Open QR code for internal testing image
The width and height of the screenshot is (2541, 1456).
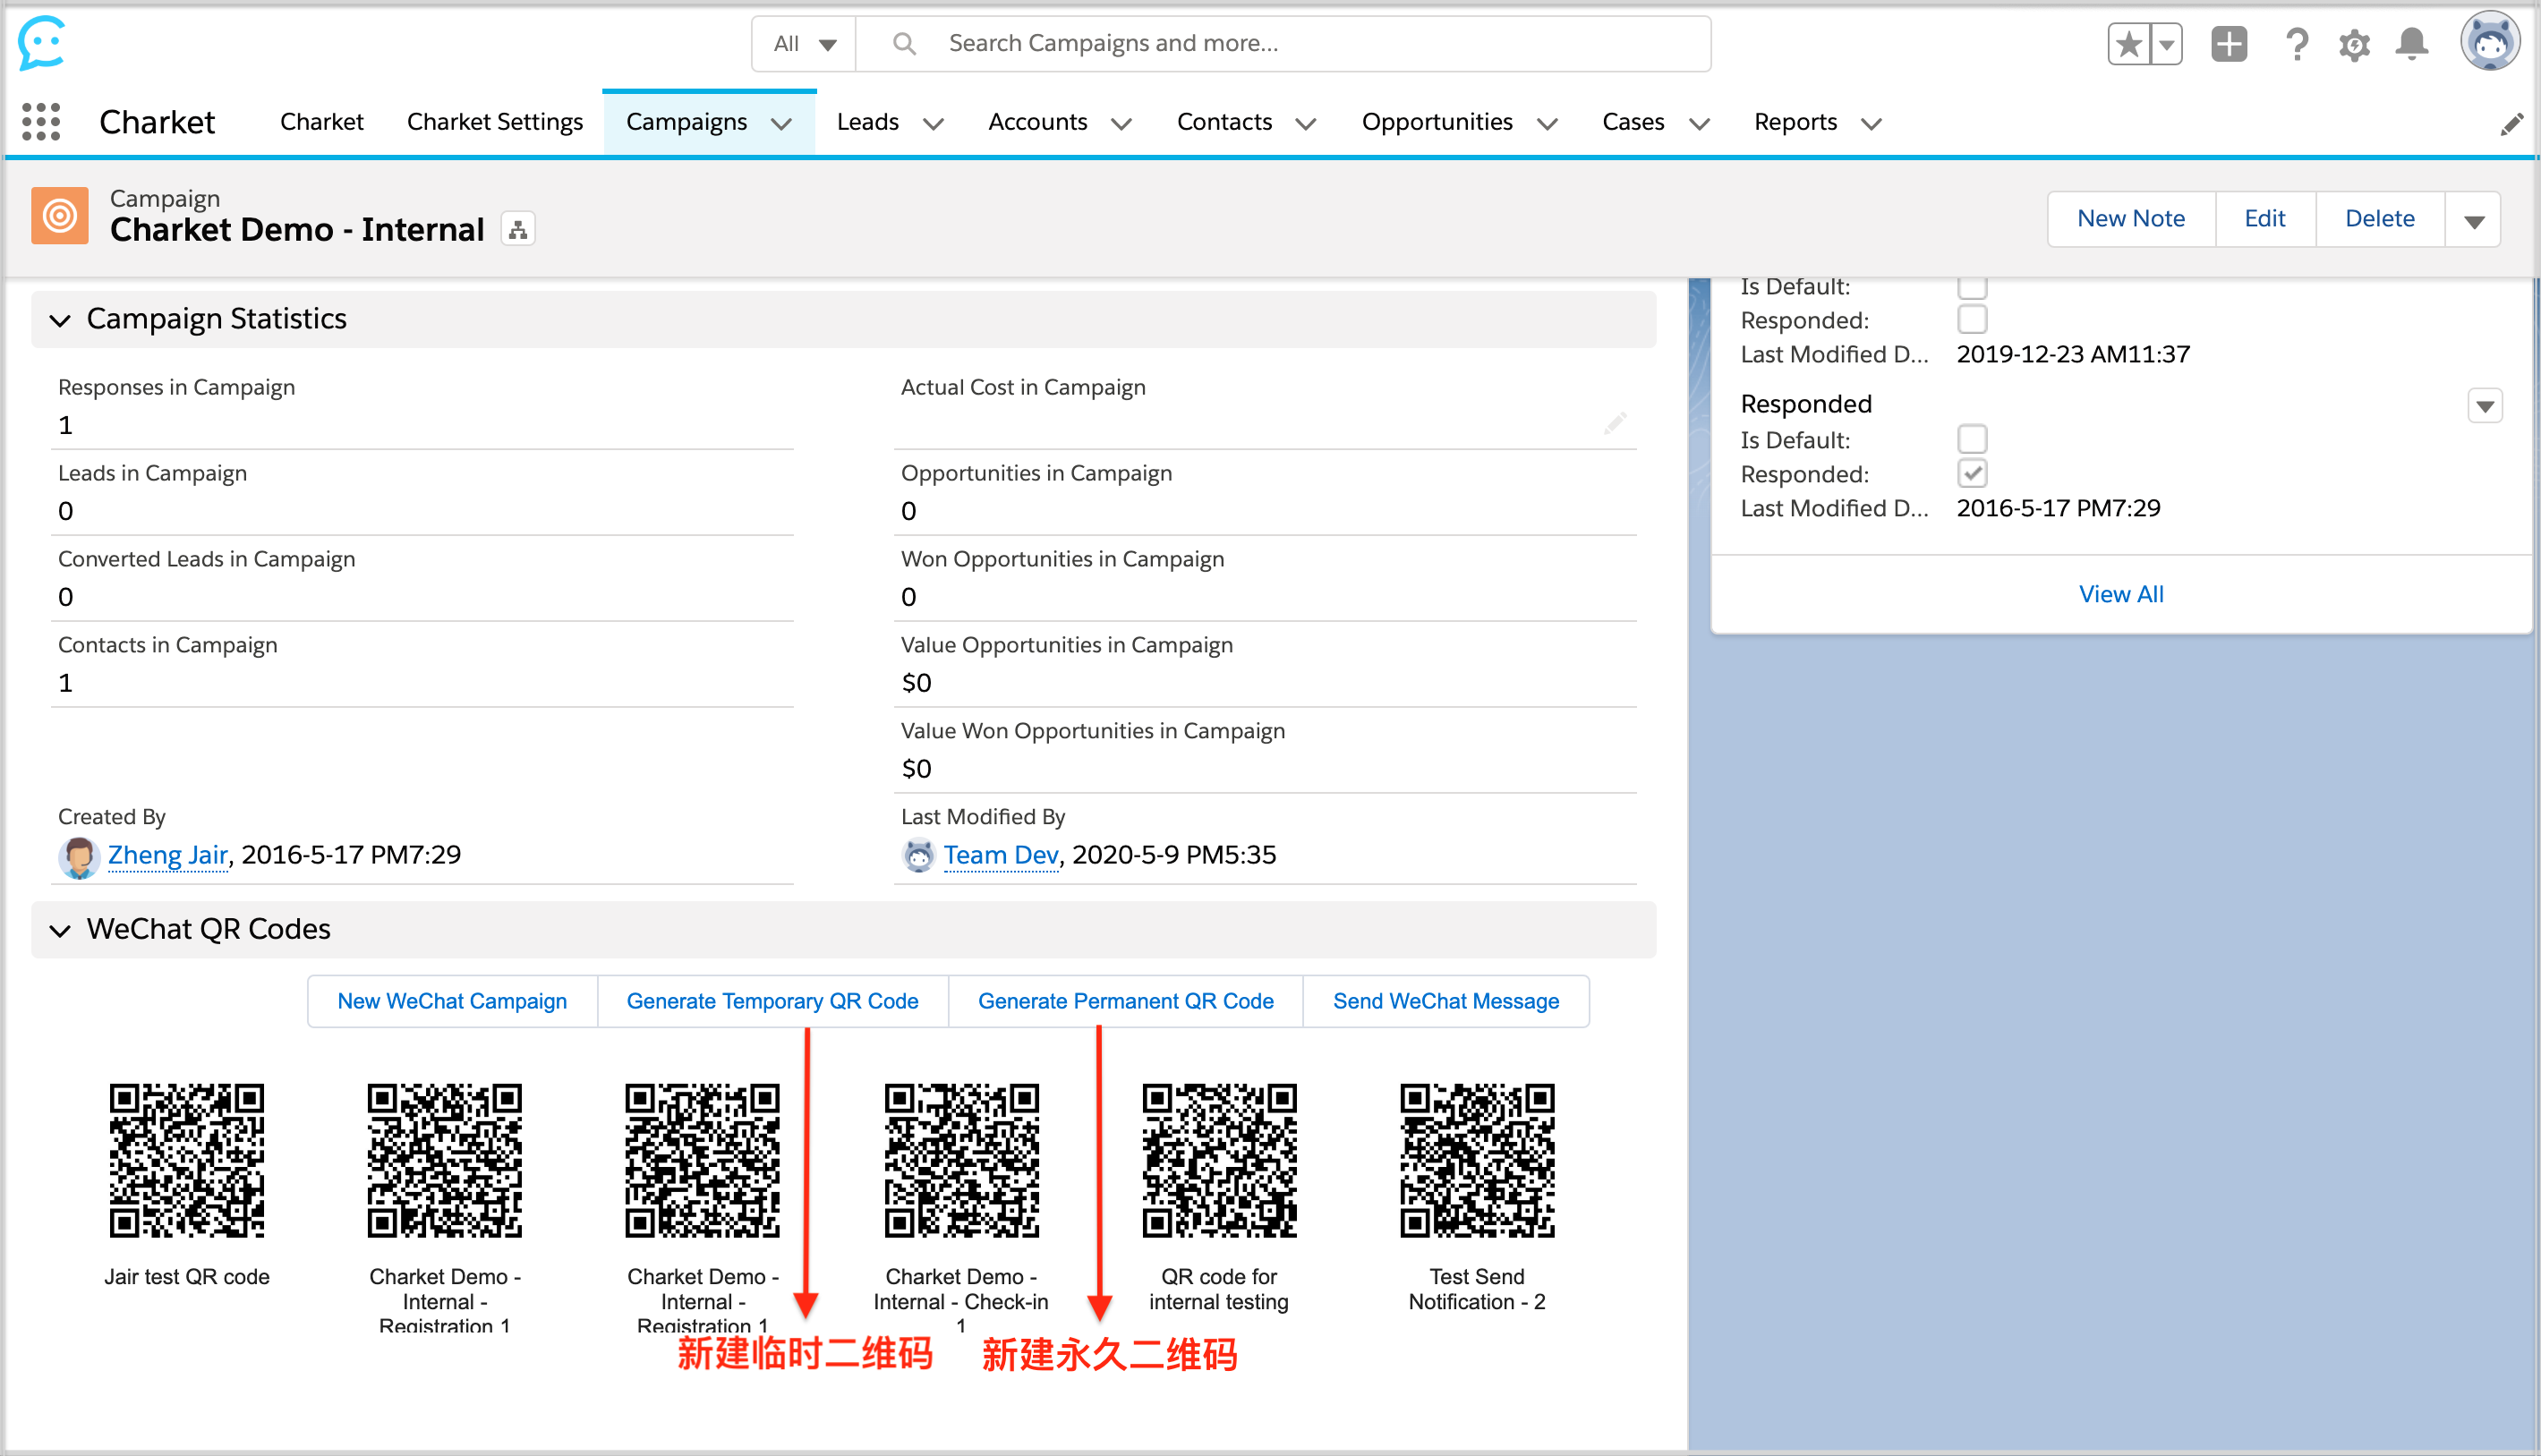pos(1219,1160)
